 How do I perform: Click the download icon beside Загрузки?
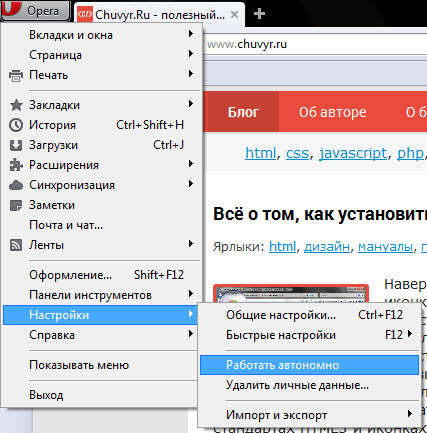(16, 145)
